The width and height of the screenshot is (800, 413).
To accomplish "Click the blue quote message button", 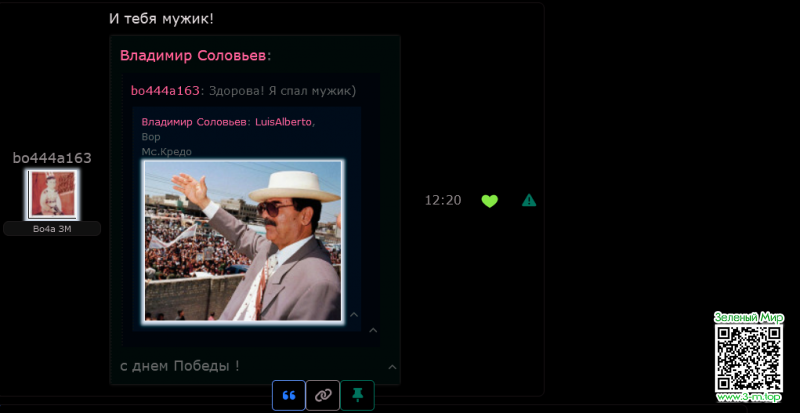I will (x=288, y=395).
